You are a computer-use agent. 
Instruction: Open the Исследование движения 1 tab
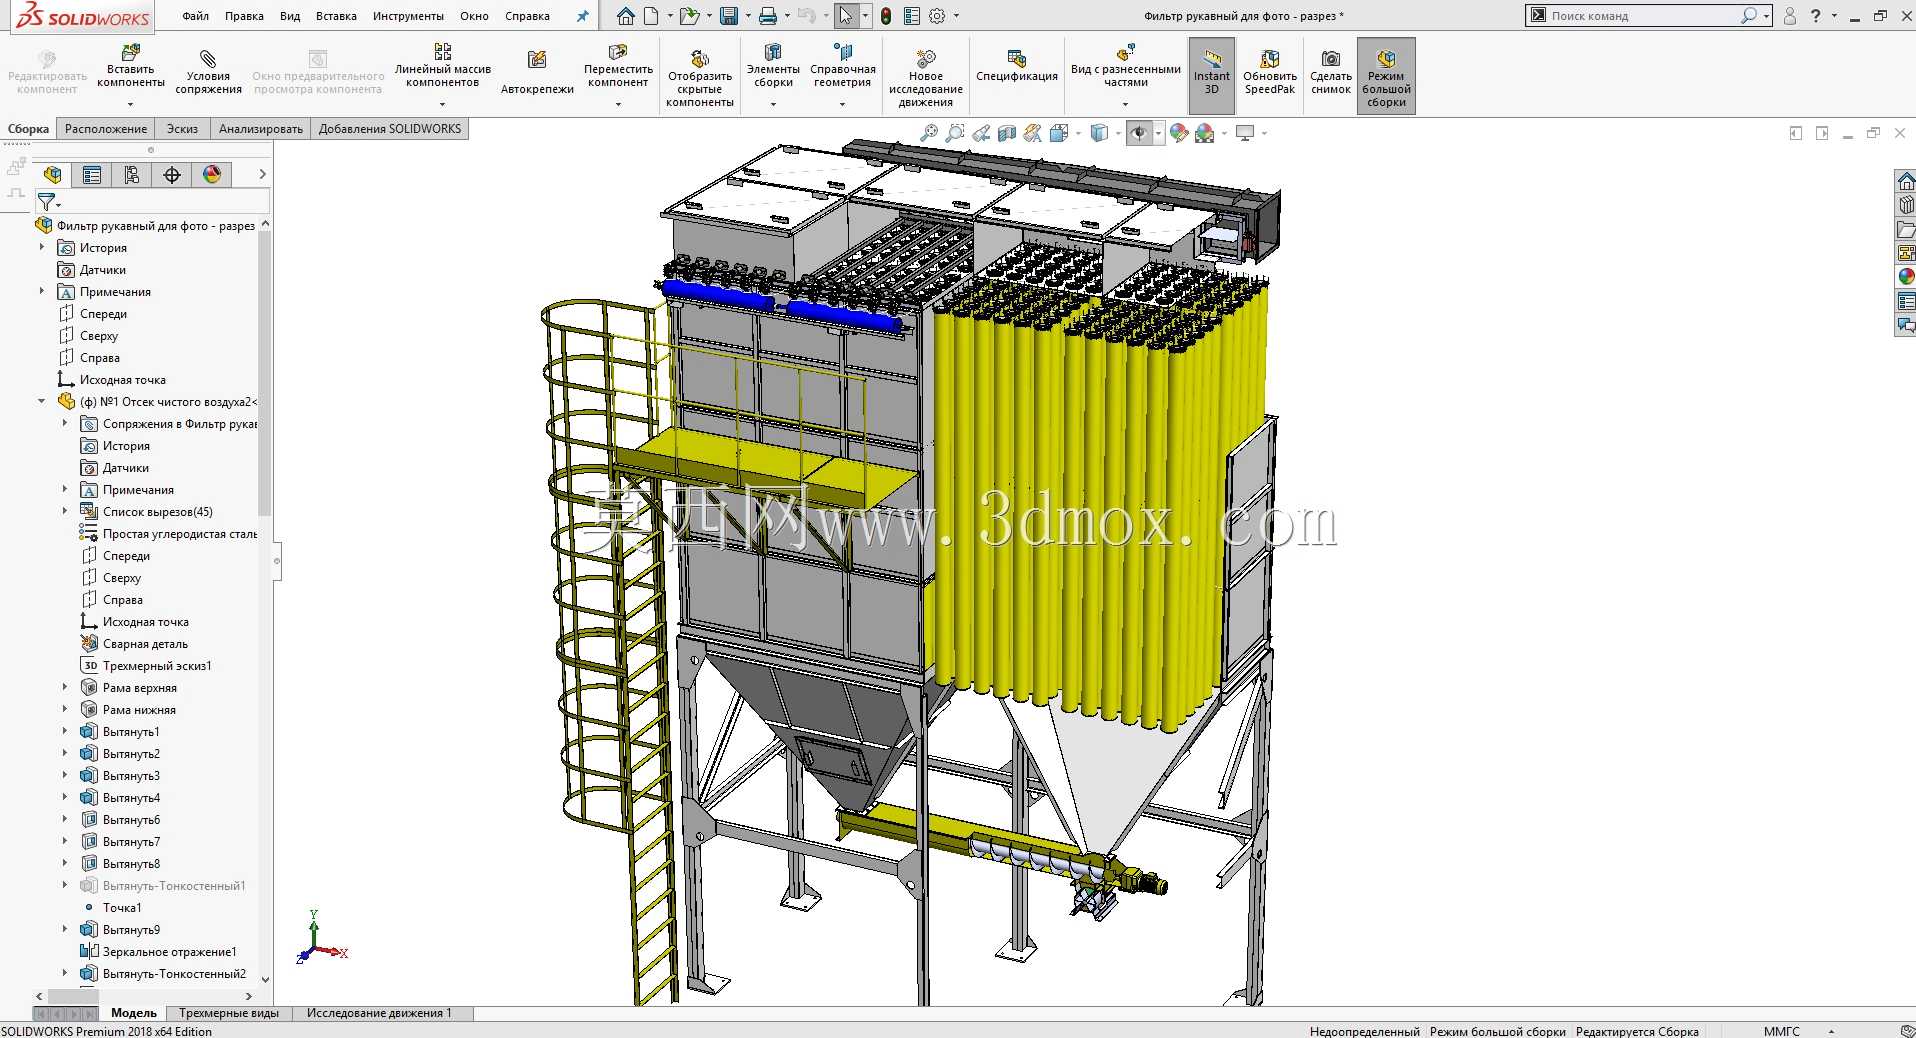click(379, 1013)
